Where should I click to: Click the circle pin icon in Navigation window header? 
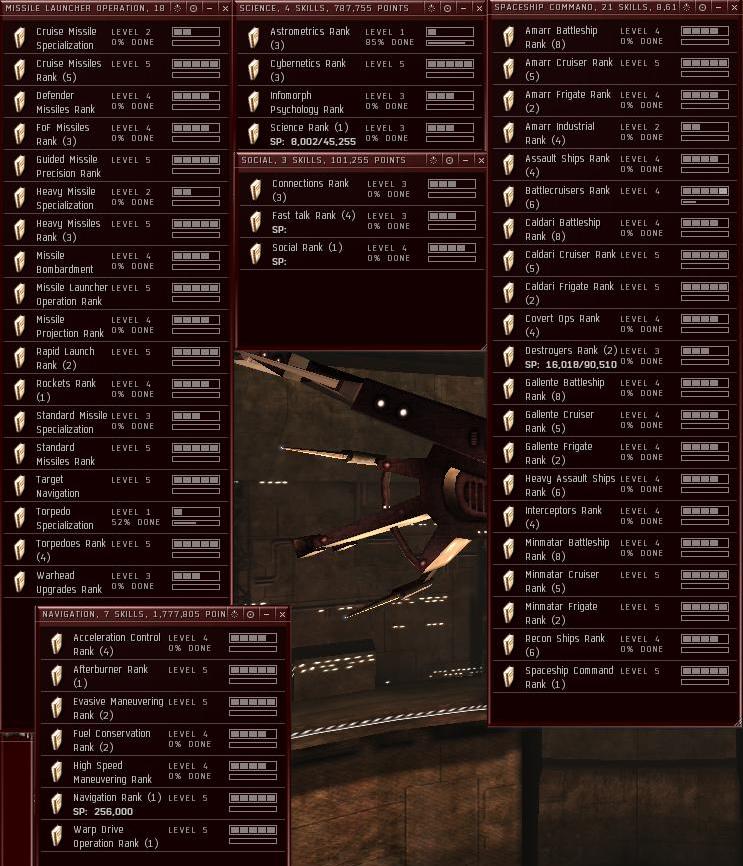(250, 614)
